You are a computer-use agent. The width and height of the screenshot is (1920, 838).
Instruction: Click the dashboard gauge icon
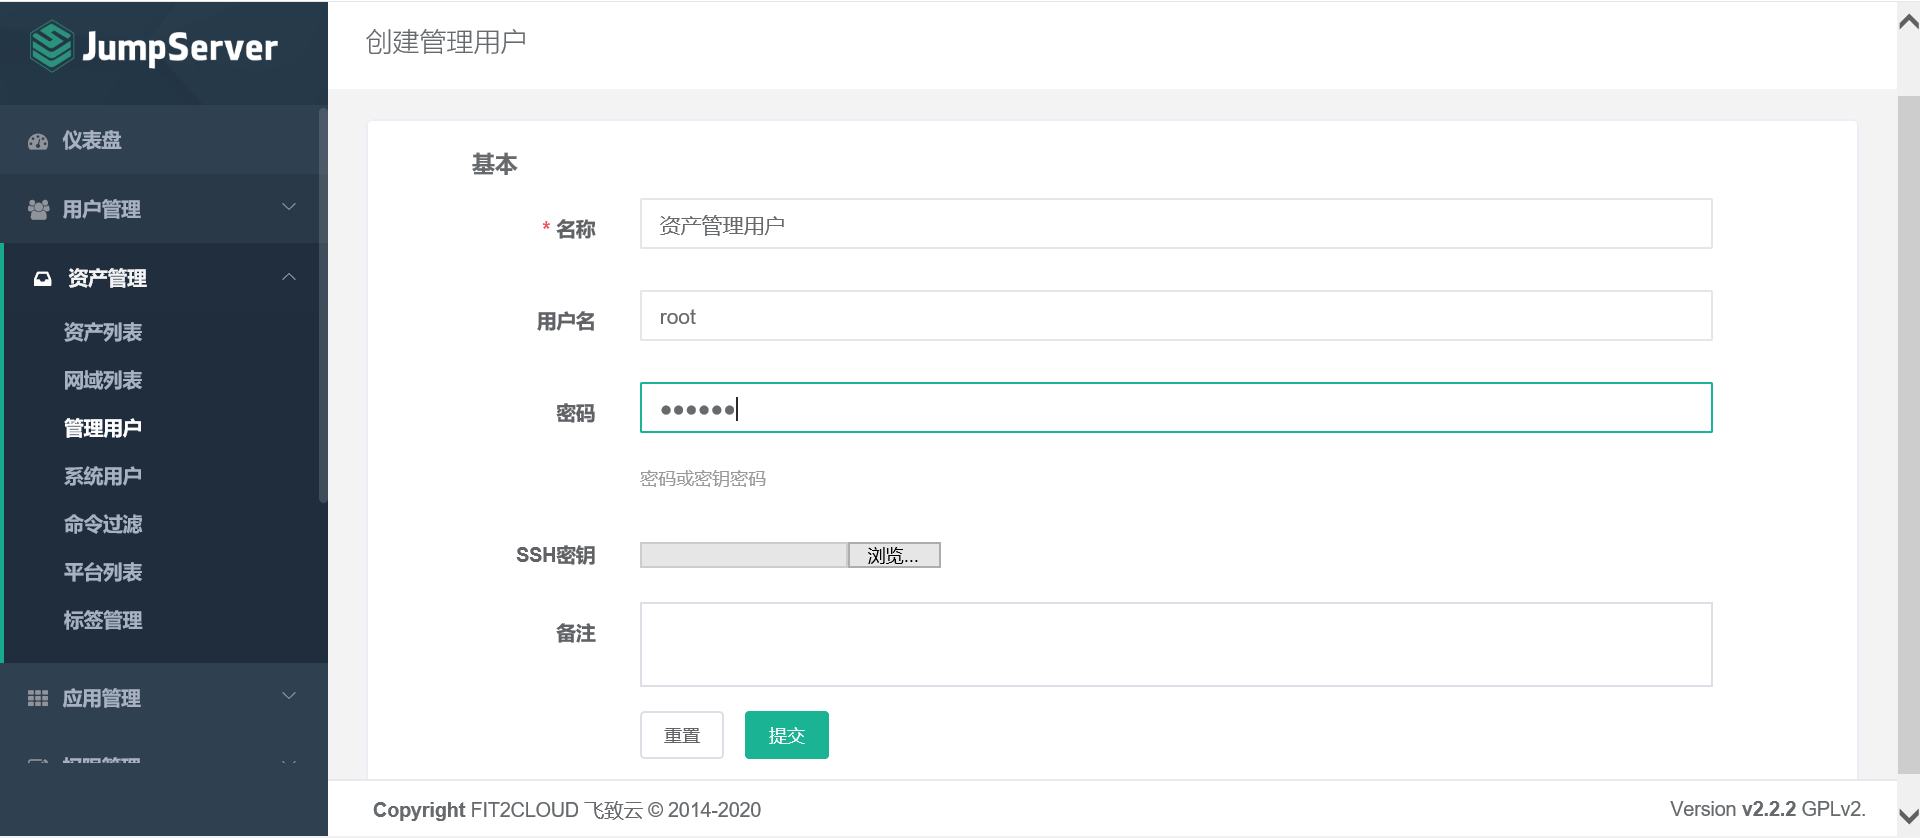(x=38, y=141)
